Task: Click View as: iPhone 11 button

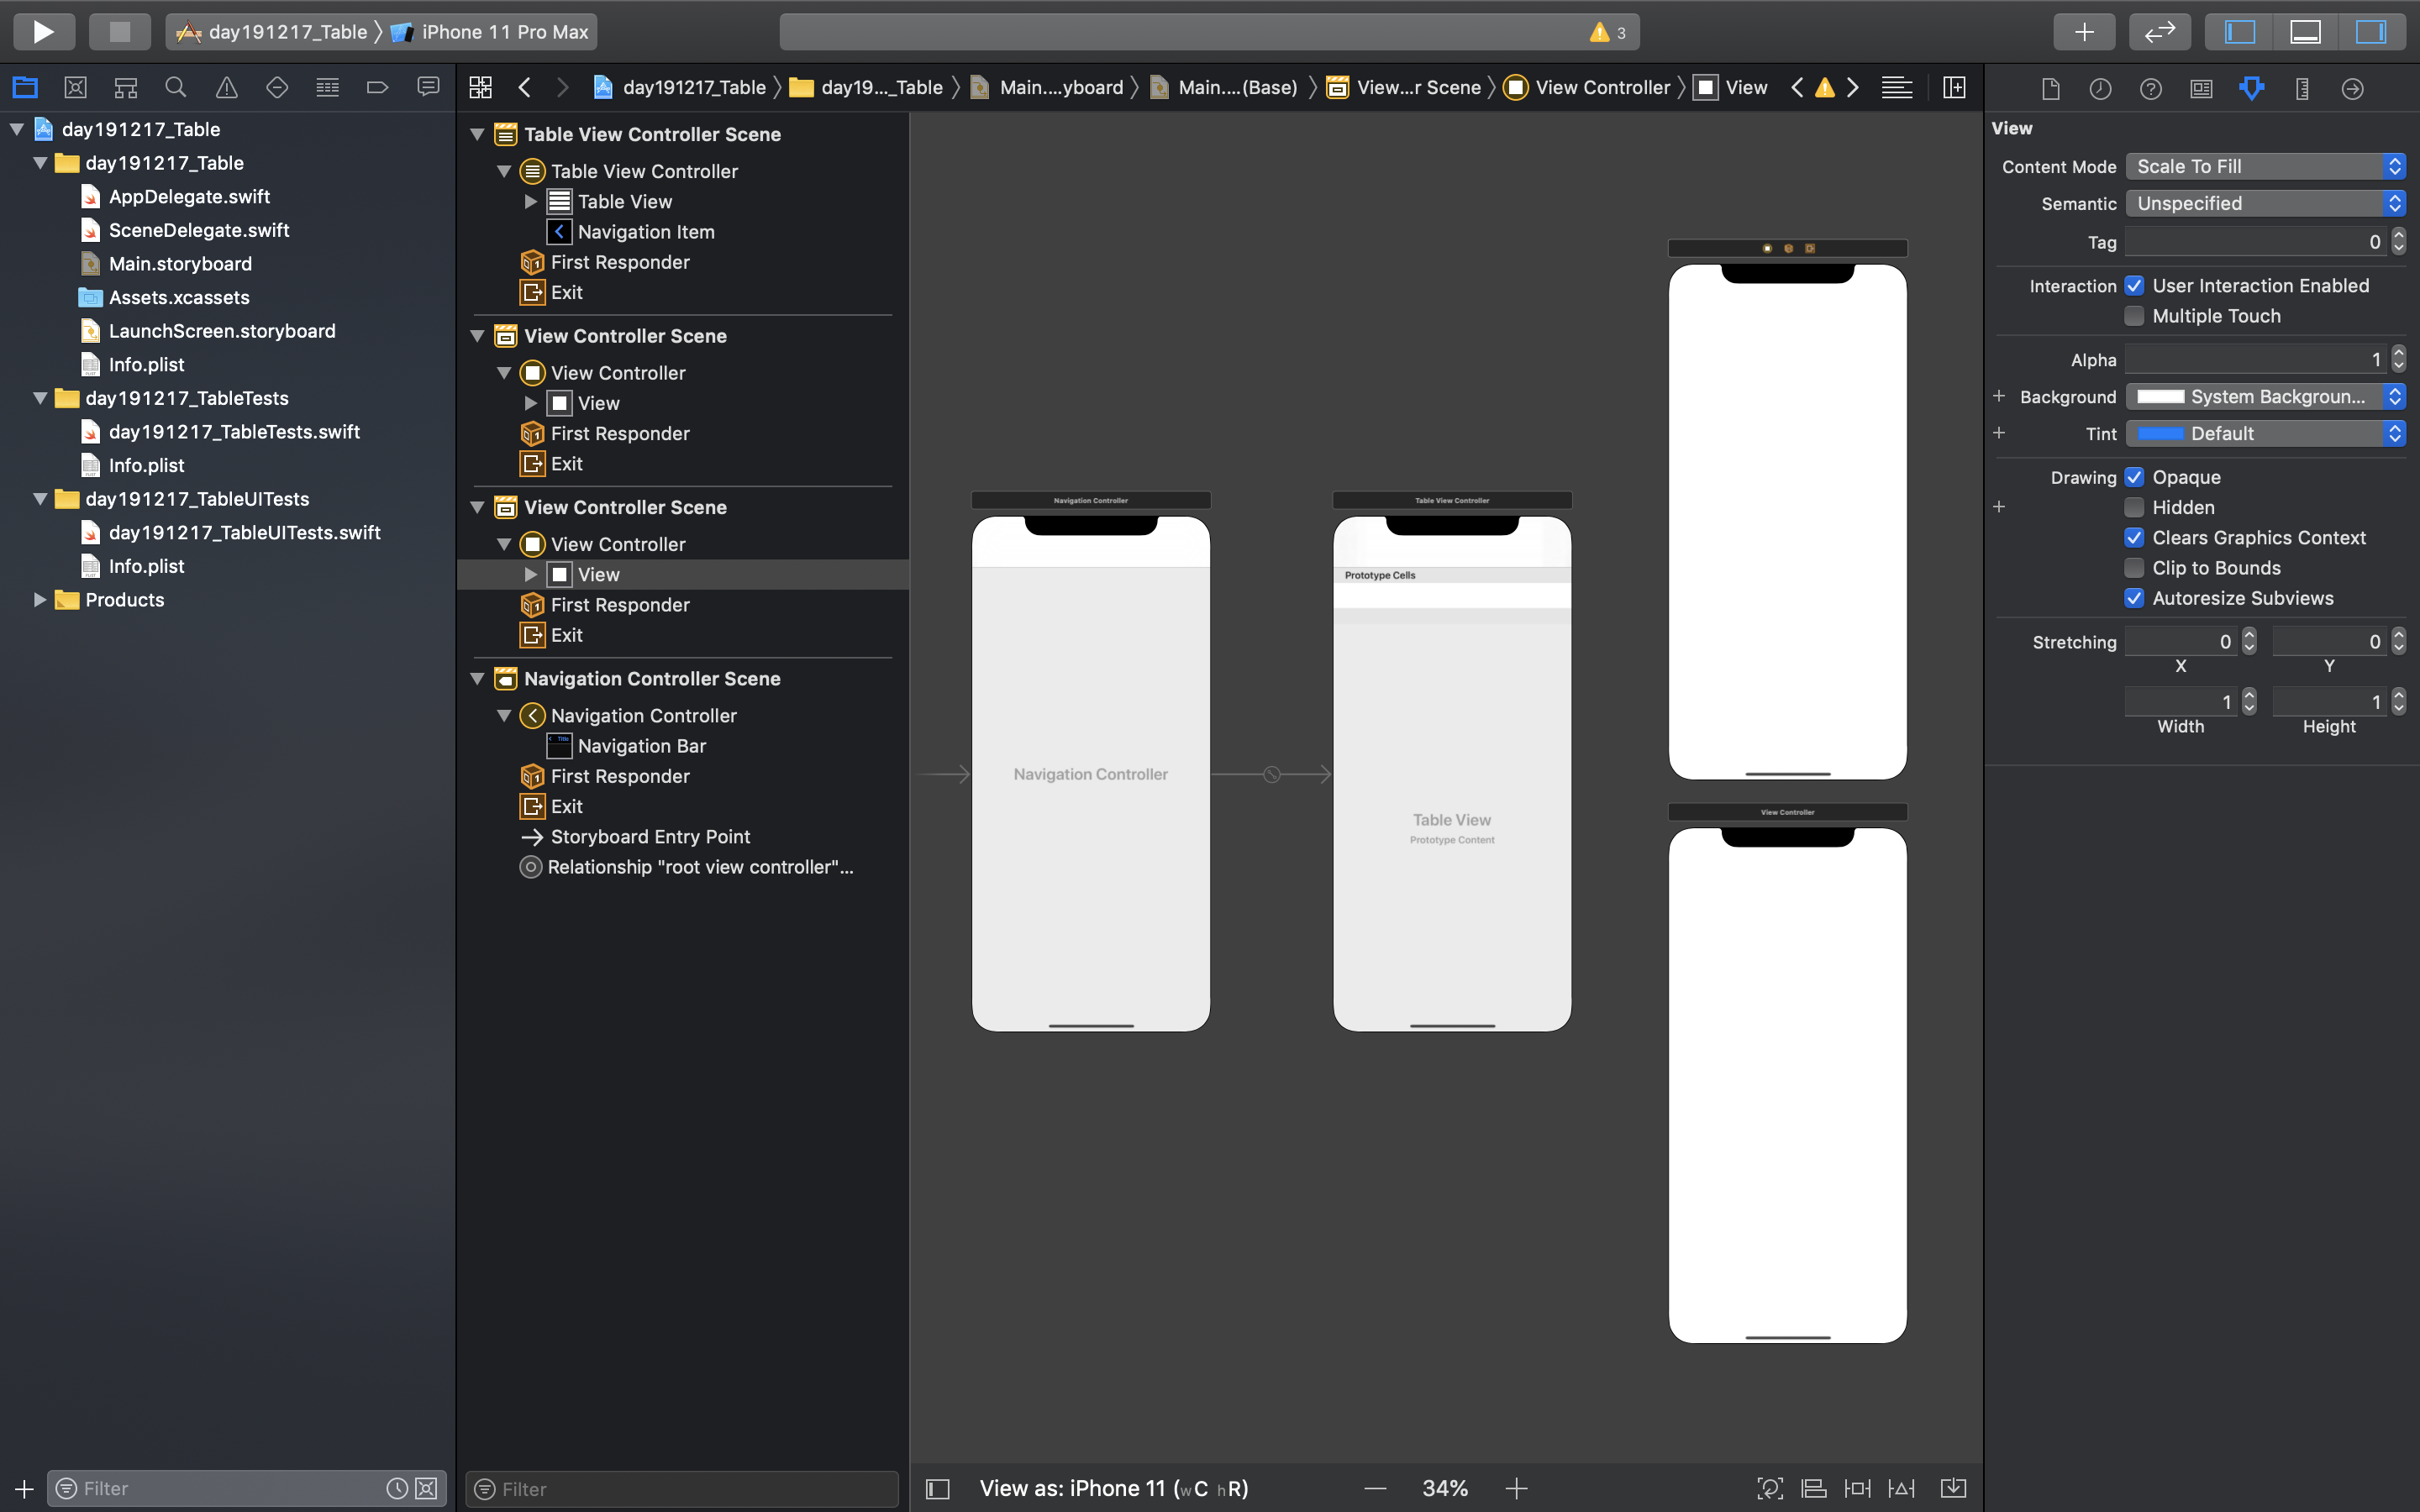Action: (x=1113, y=1488)
